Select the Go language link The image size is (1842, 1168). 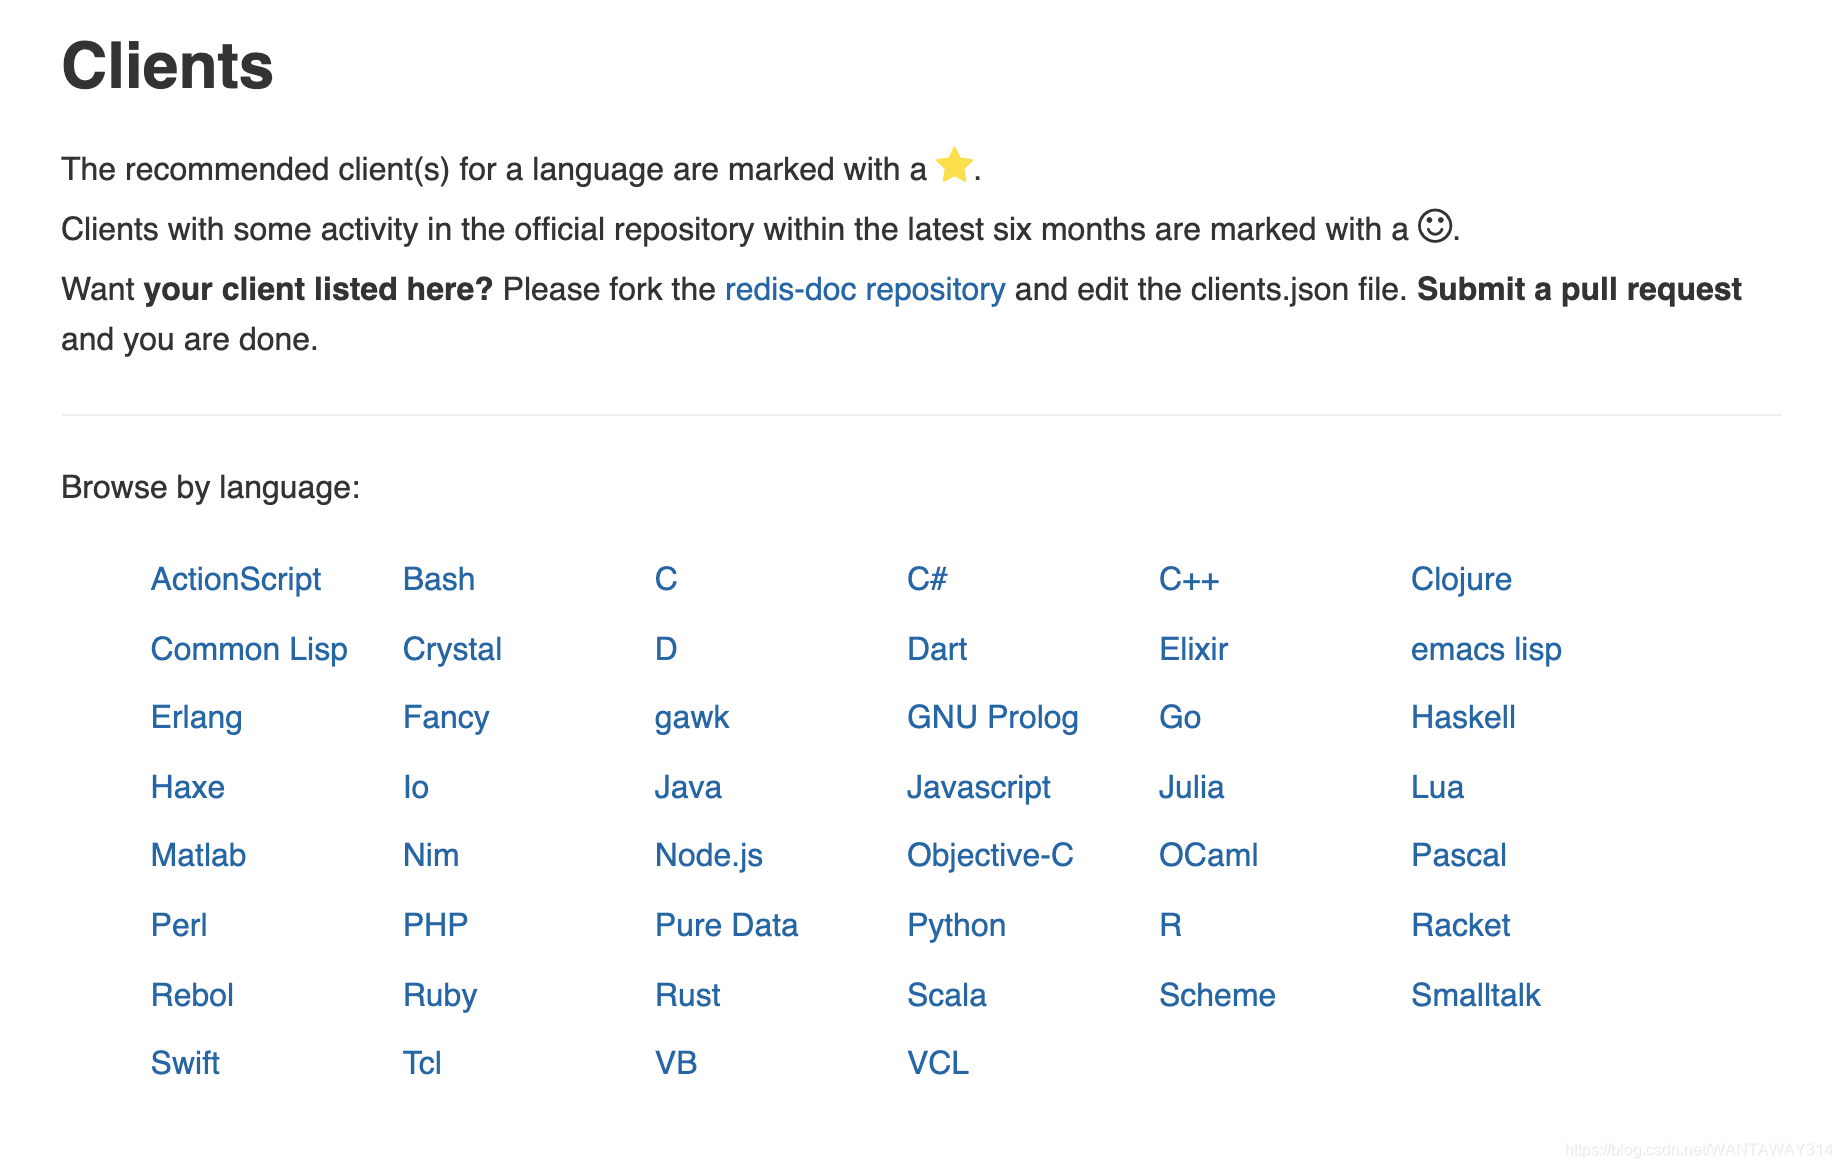tap(1180, 717)
